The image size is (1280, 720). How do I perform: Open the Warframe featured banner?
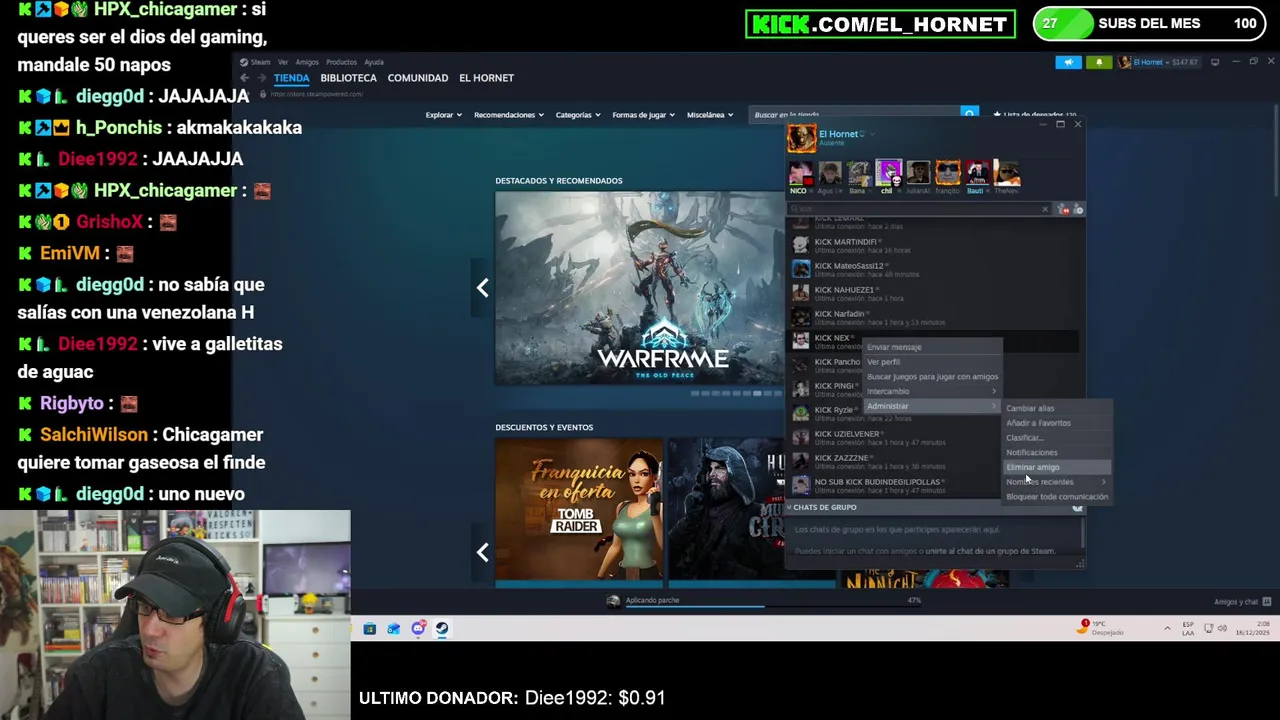640,288
